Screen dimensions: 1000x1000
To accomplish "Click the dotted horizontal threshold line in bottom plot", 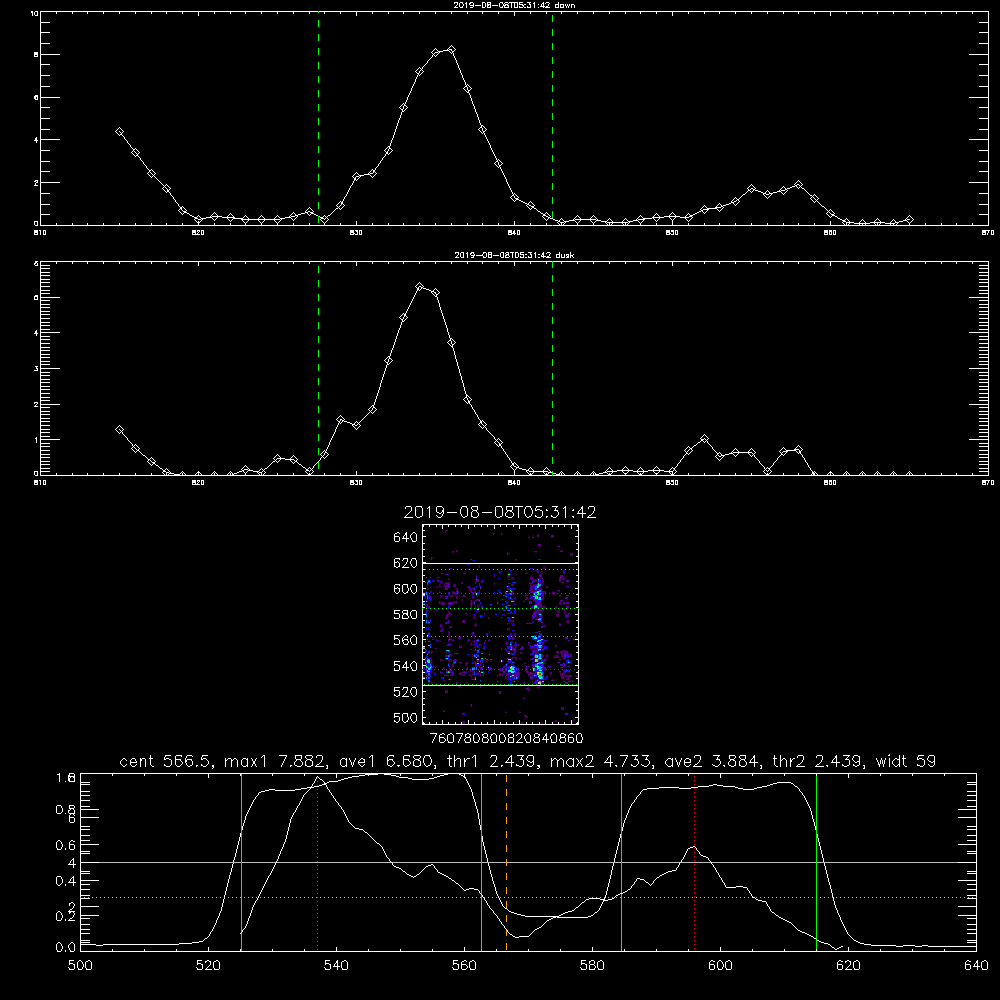I will (x=528, y=898).
